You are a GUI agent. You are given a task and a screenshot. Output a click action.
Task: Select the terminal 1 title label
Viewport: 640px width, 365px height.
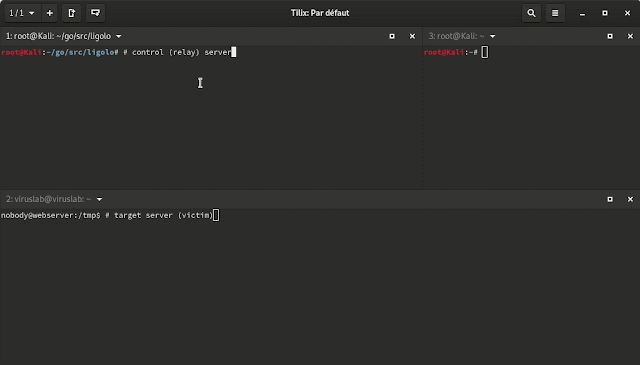[x=58, y=36]
